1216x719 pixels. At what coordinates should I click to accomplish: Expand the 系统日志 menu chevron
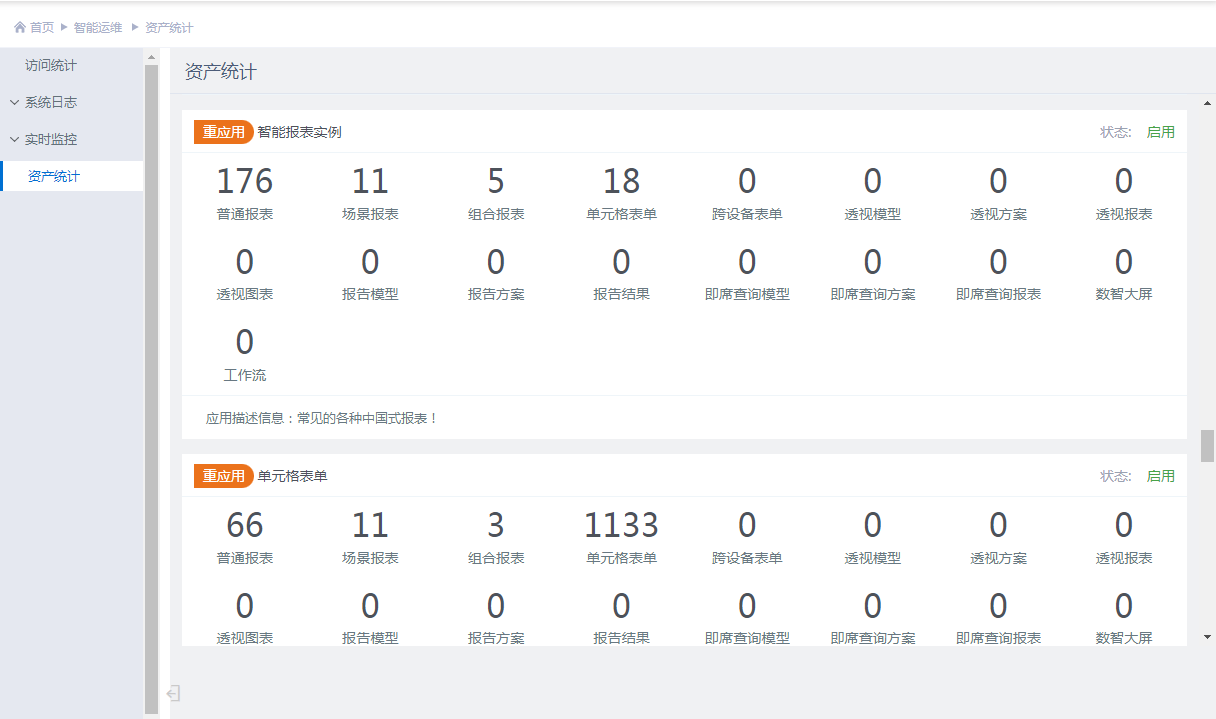pyautogui.click(x=14, y=102)
